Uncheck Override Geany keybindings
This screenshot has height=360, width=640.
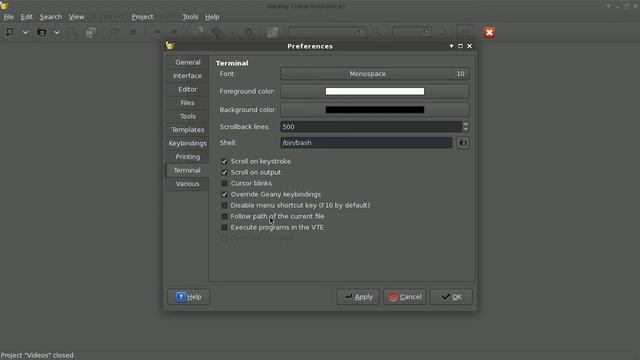click(224, 194)
